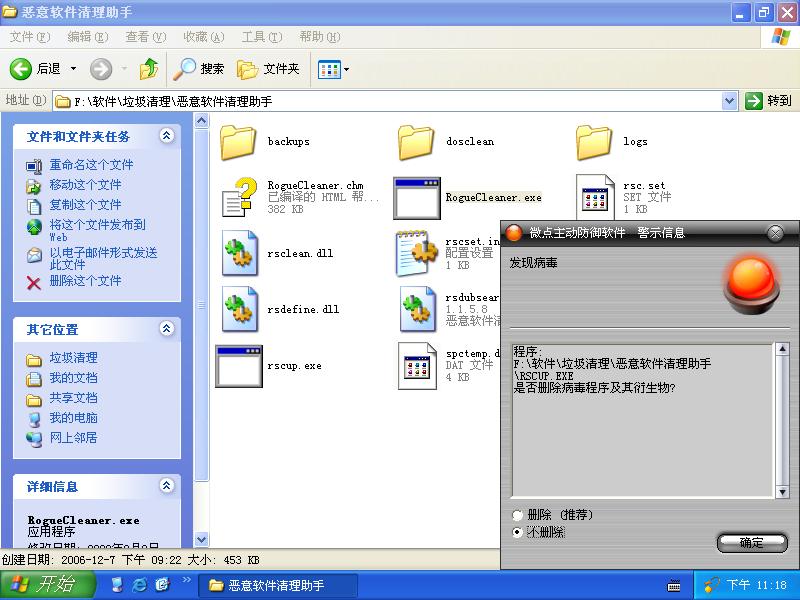Click the 我的电脑 computer icon
Image resolution: width=800 pixels, height=600 pixels.
[x=34, y=419]
